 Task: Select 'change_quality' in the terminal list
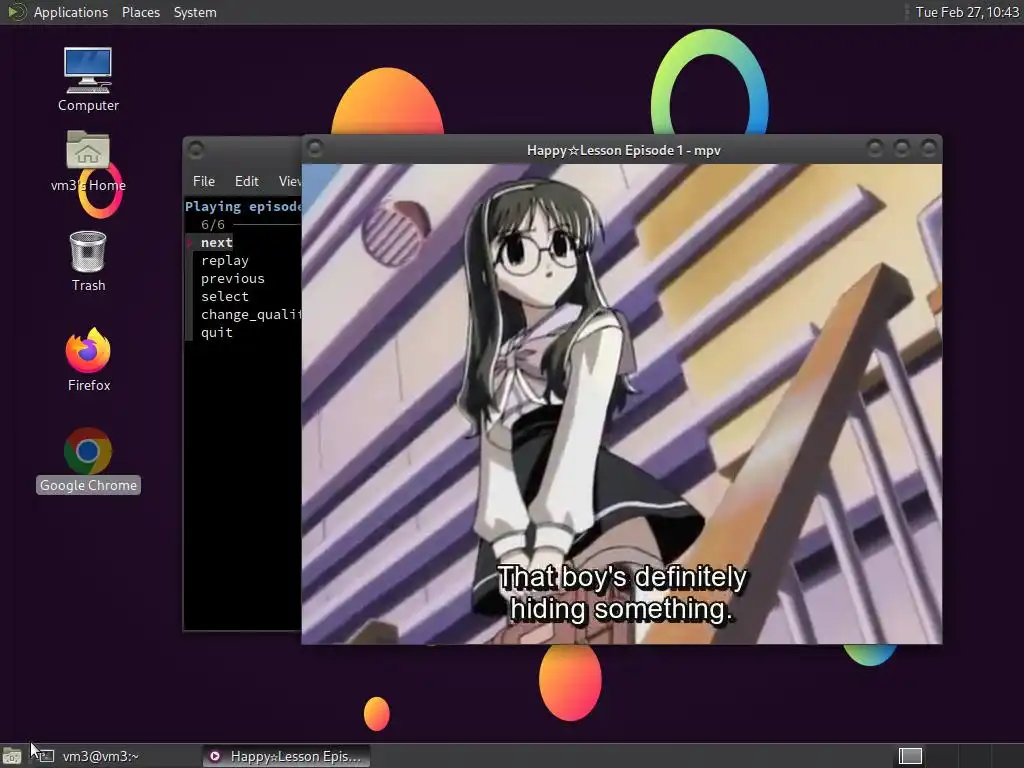[251, 314]
